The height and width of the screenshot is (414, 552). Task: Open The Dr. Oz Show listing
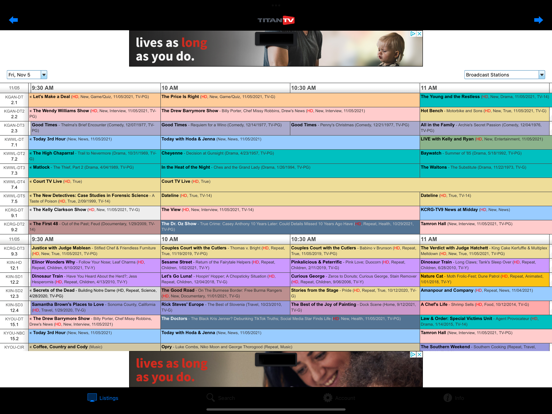coord(290,227)
